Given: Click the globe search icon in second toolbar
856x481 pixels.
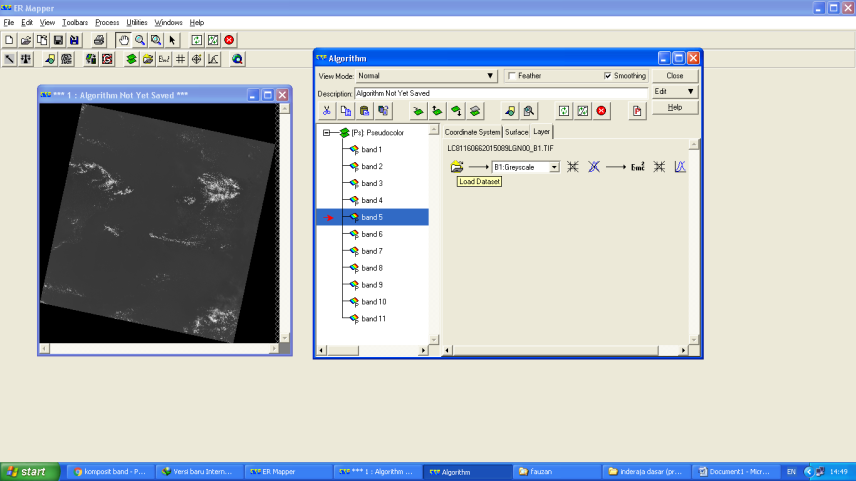Looking at the screenshot, I should [237, 59].
